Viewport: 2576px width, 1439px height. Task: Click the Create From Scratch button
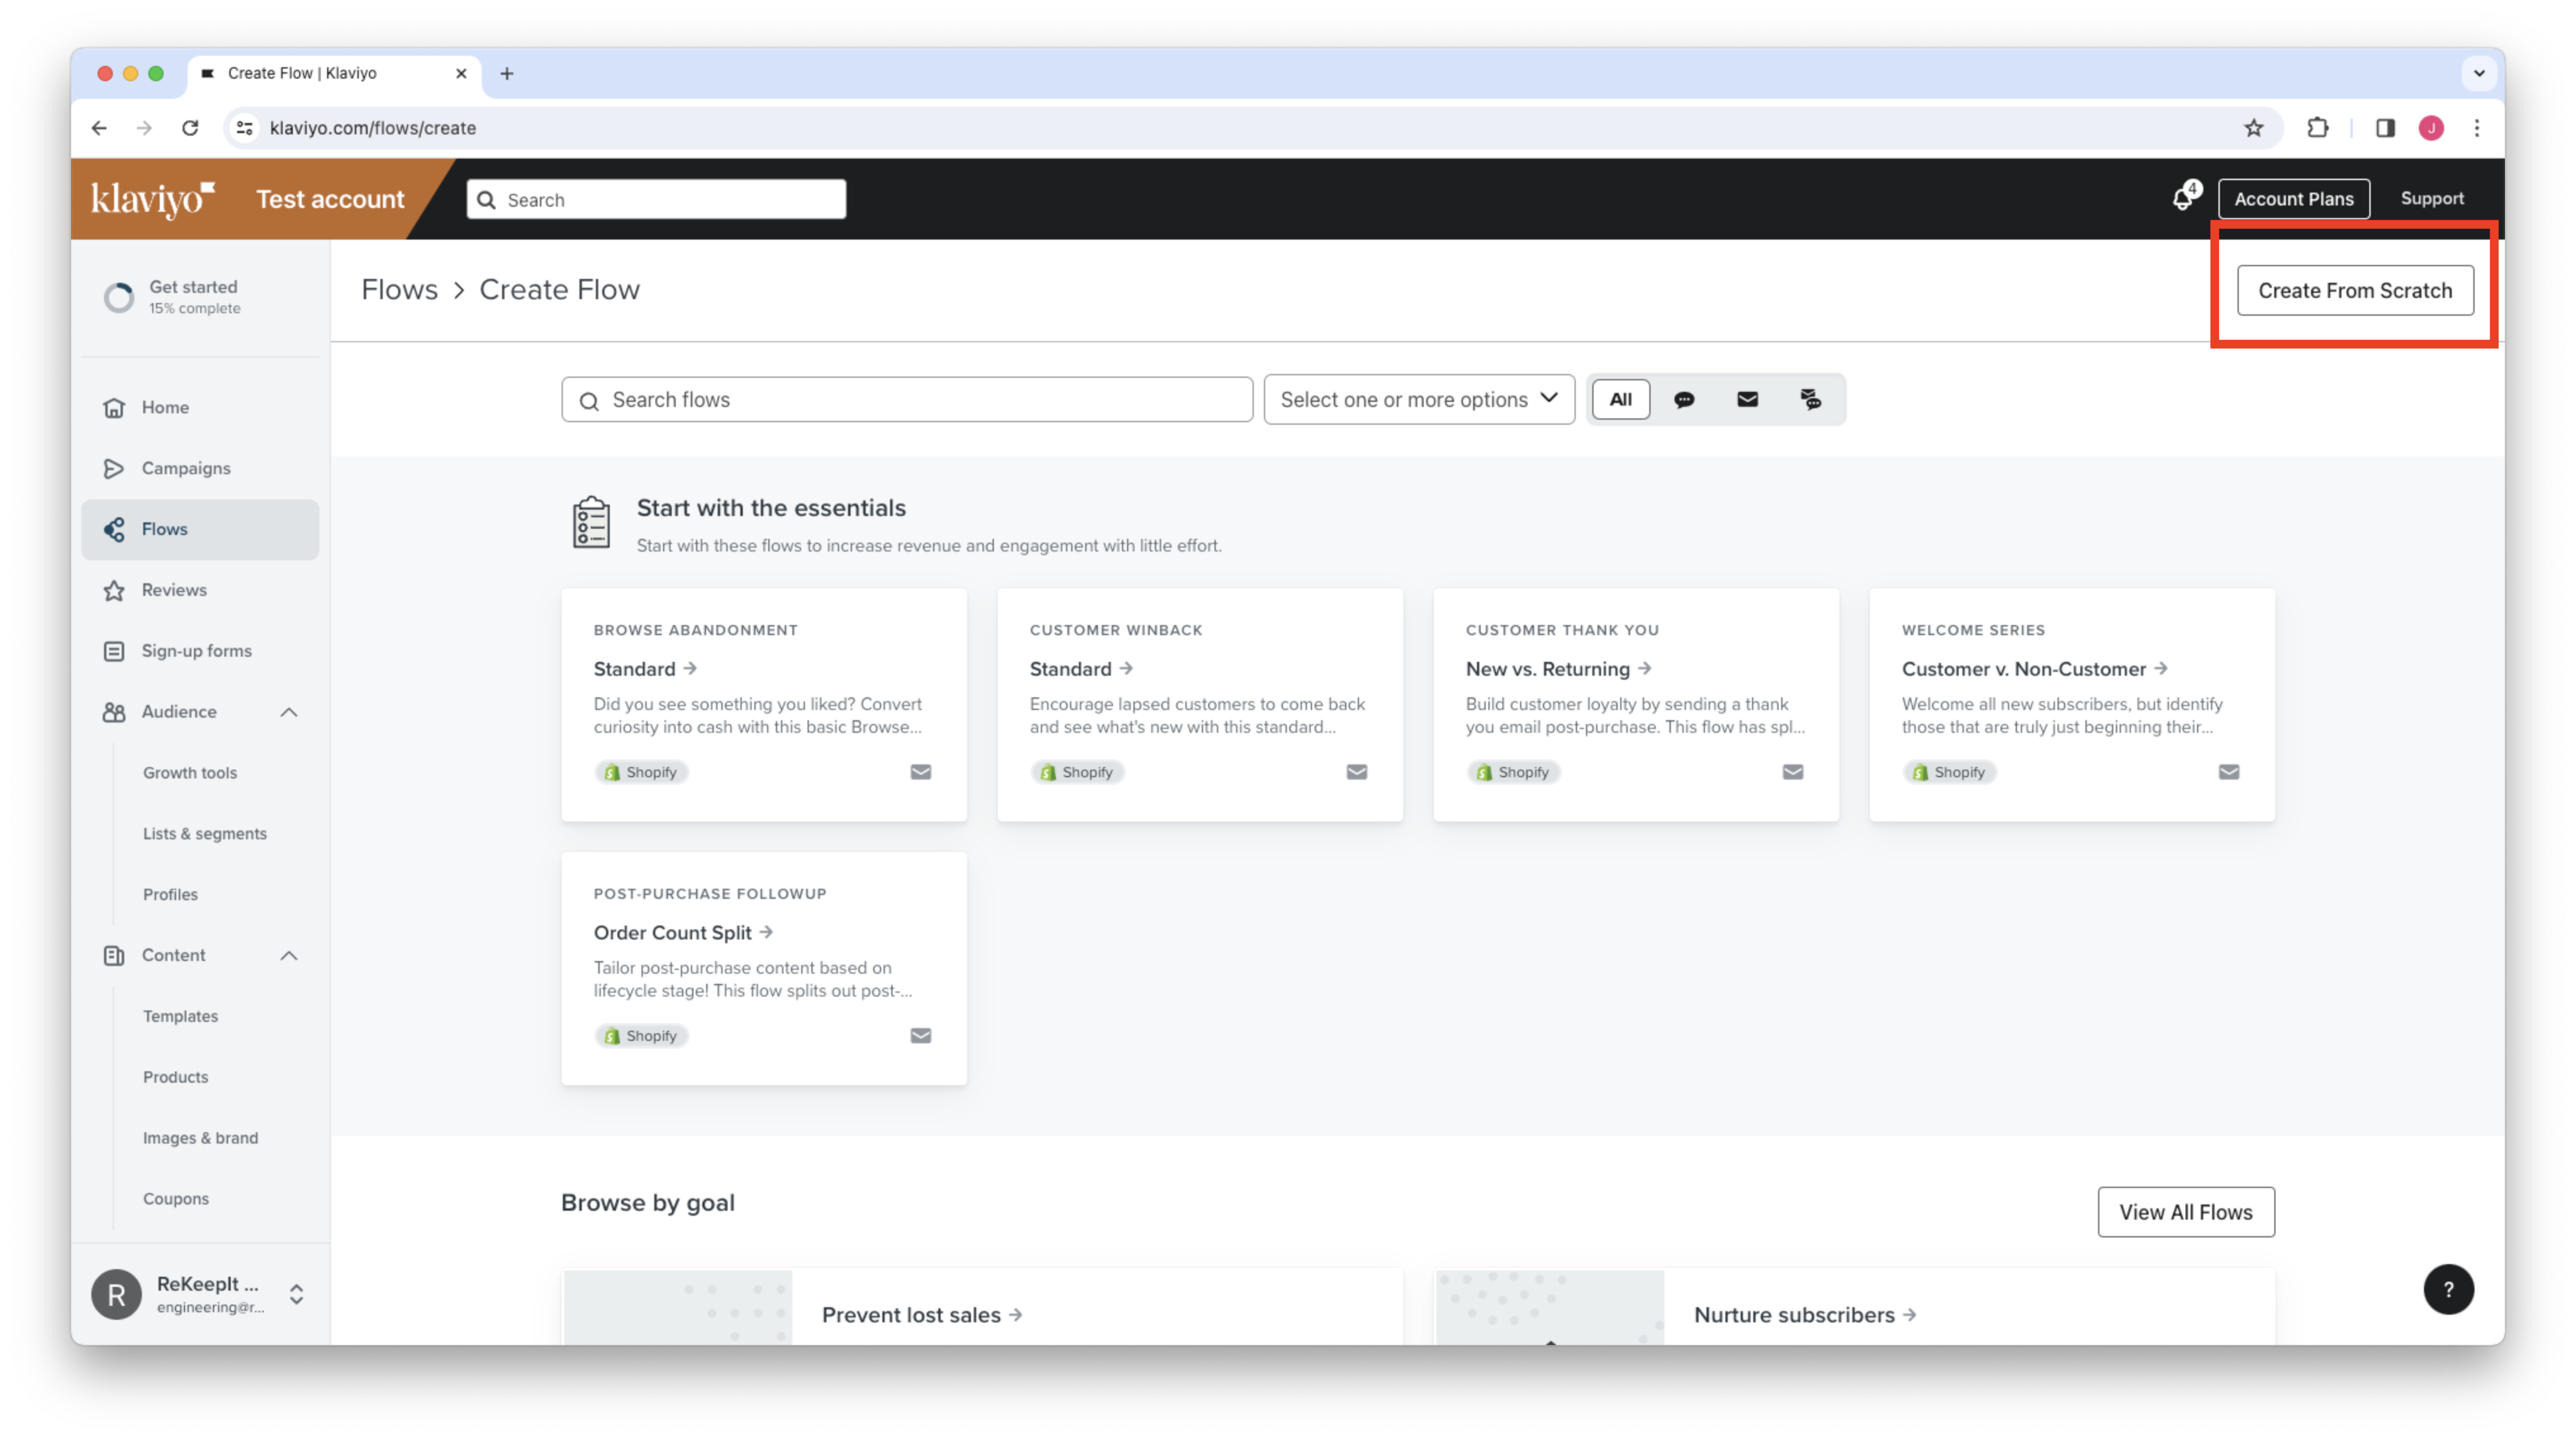pyautogui.click(x=2355, y=290)
